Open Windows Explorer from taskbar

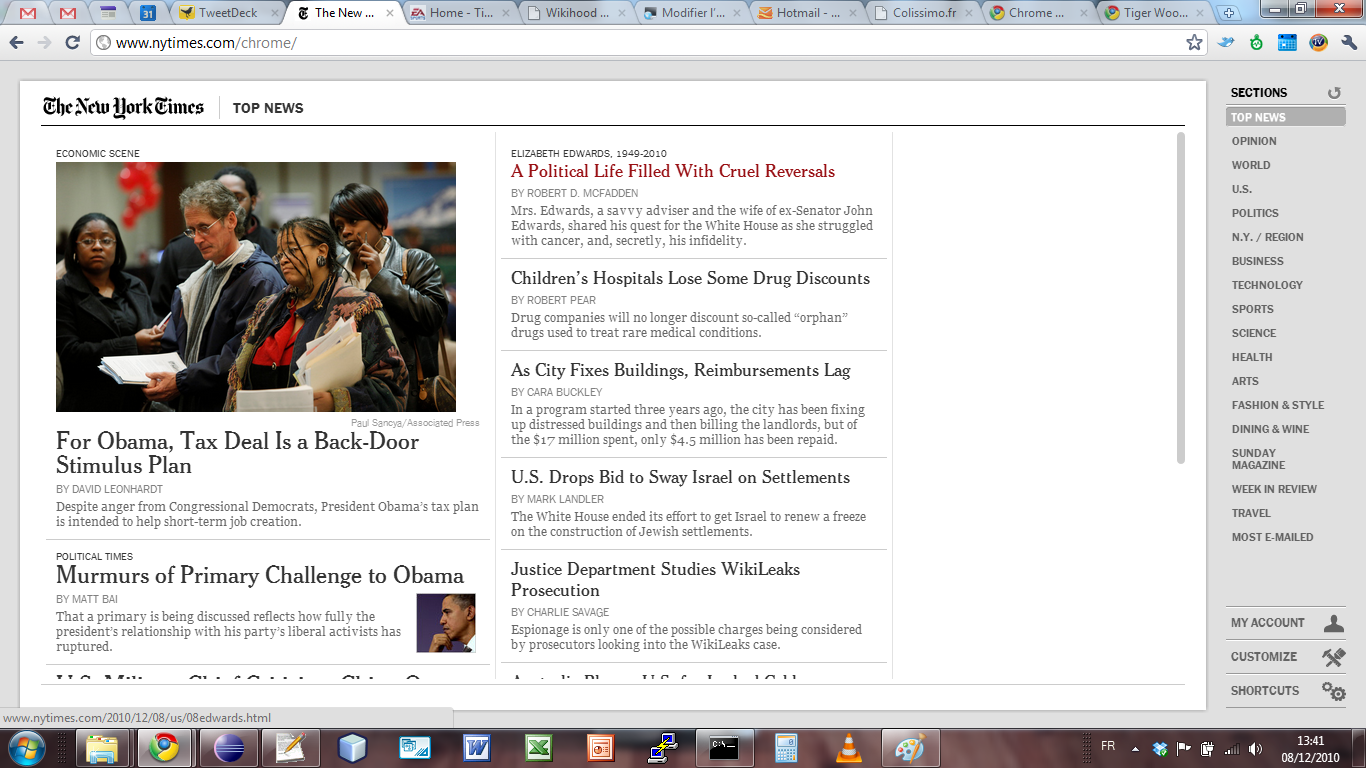point(103,748)
